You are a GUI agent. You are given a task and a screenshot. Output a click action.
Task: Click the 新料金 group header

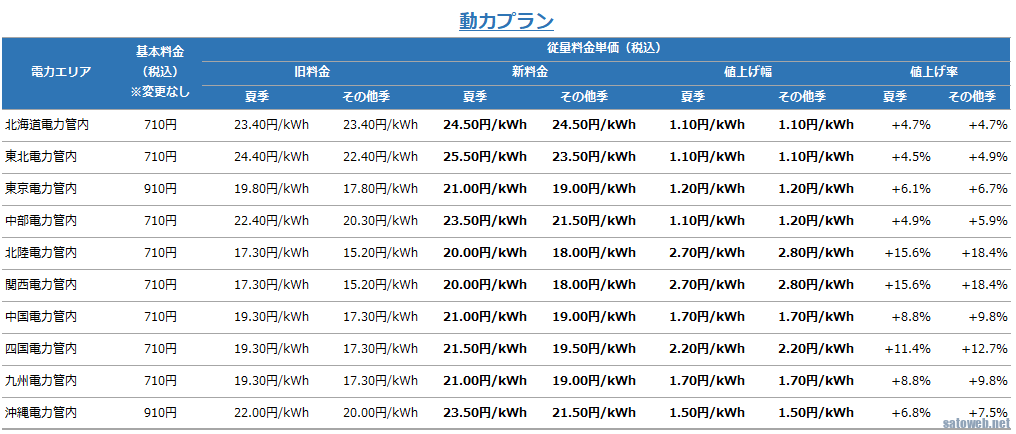click(x=529, y=72)
